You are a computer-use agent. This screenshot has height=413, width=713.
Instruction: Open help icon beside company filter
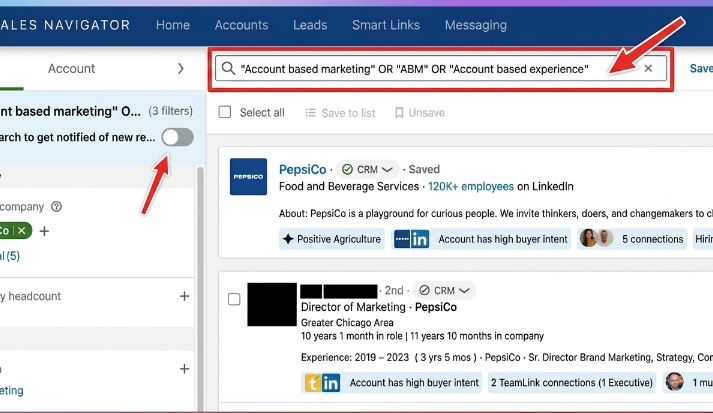coord(56,206)
